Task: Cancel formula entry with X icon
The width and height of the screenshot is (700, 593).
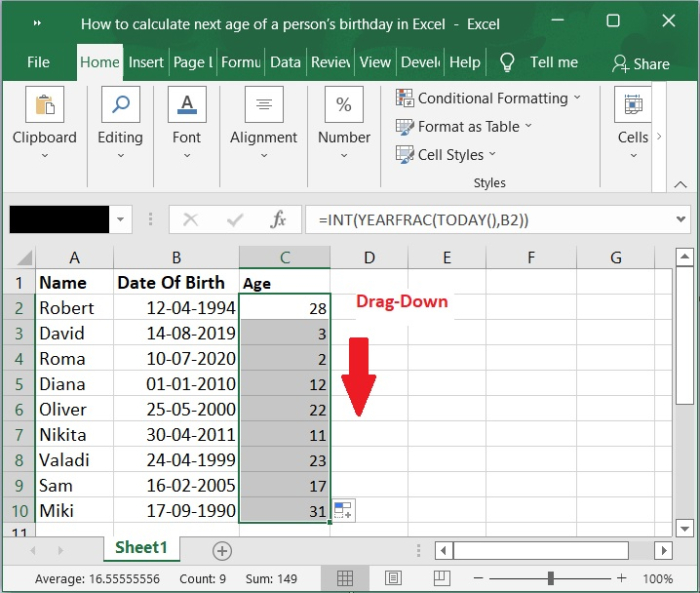Action: pyautogui.click(x=191, y=219)
